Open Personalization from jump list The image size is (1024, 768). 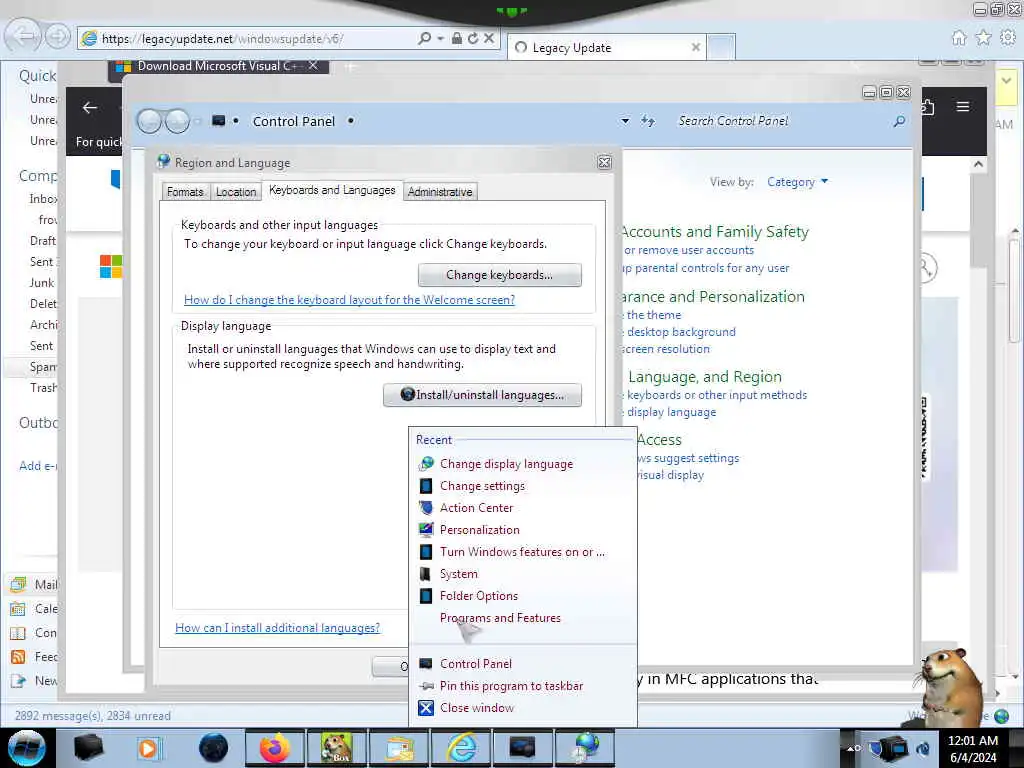point(479,530)
